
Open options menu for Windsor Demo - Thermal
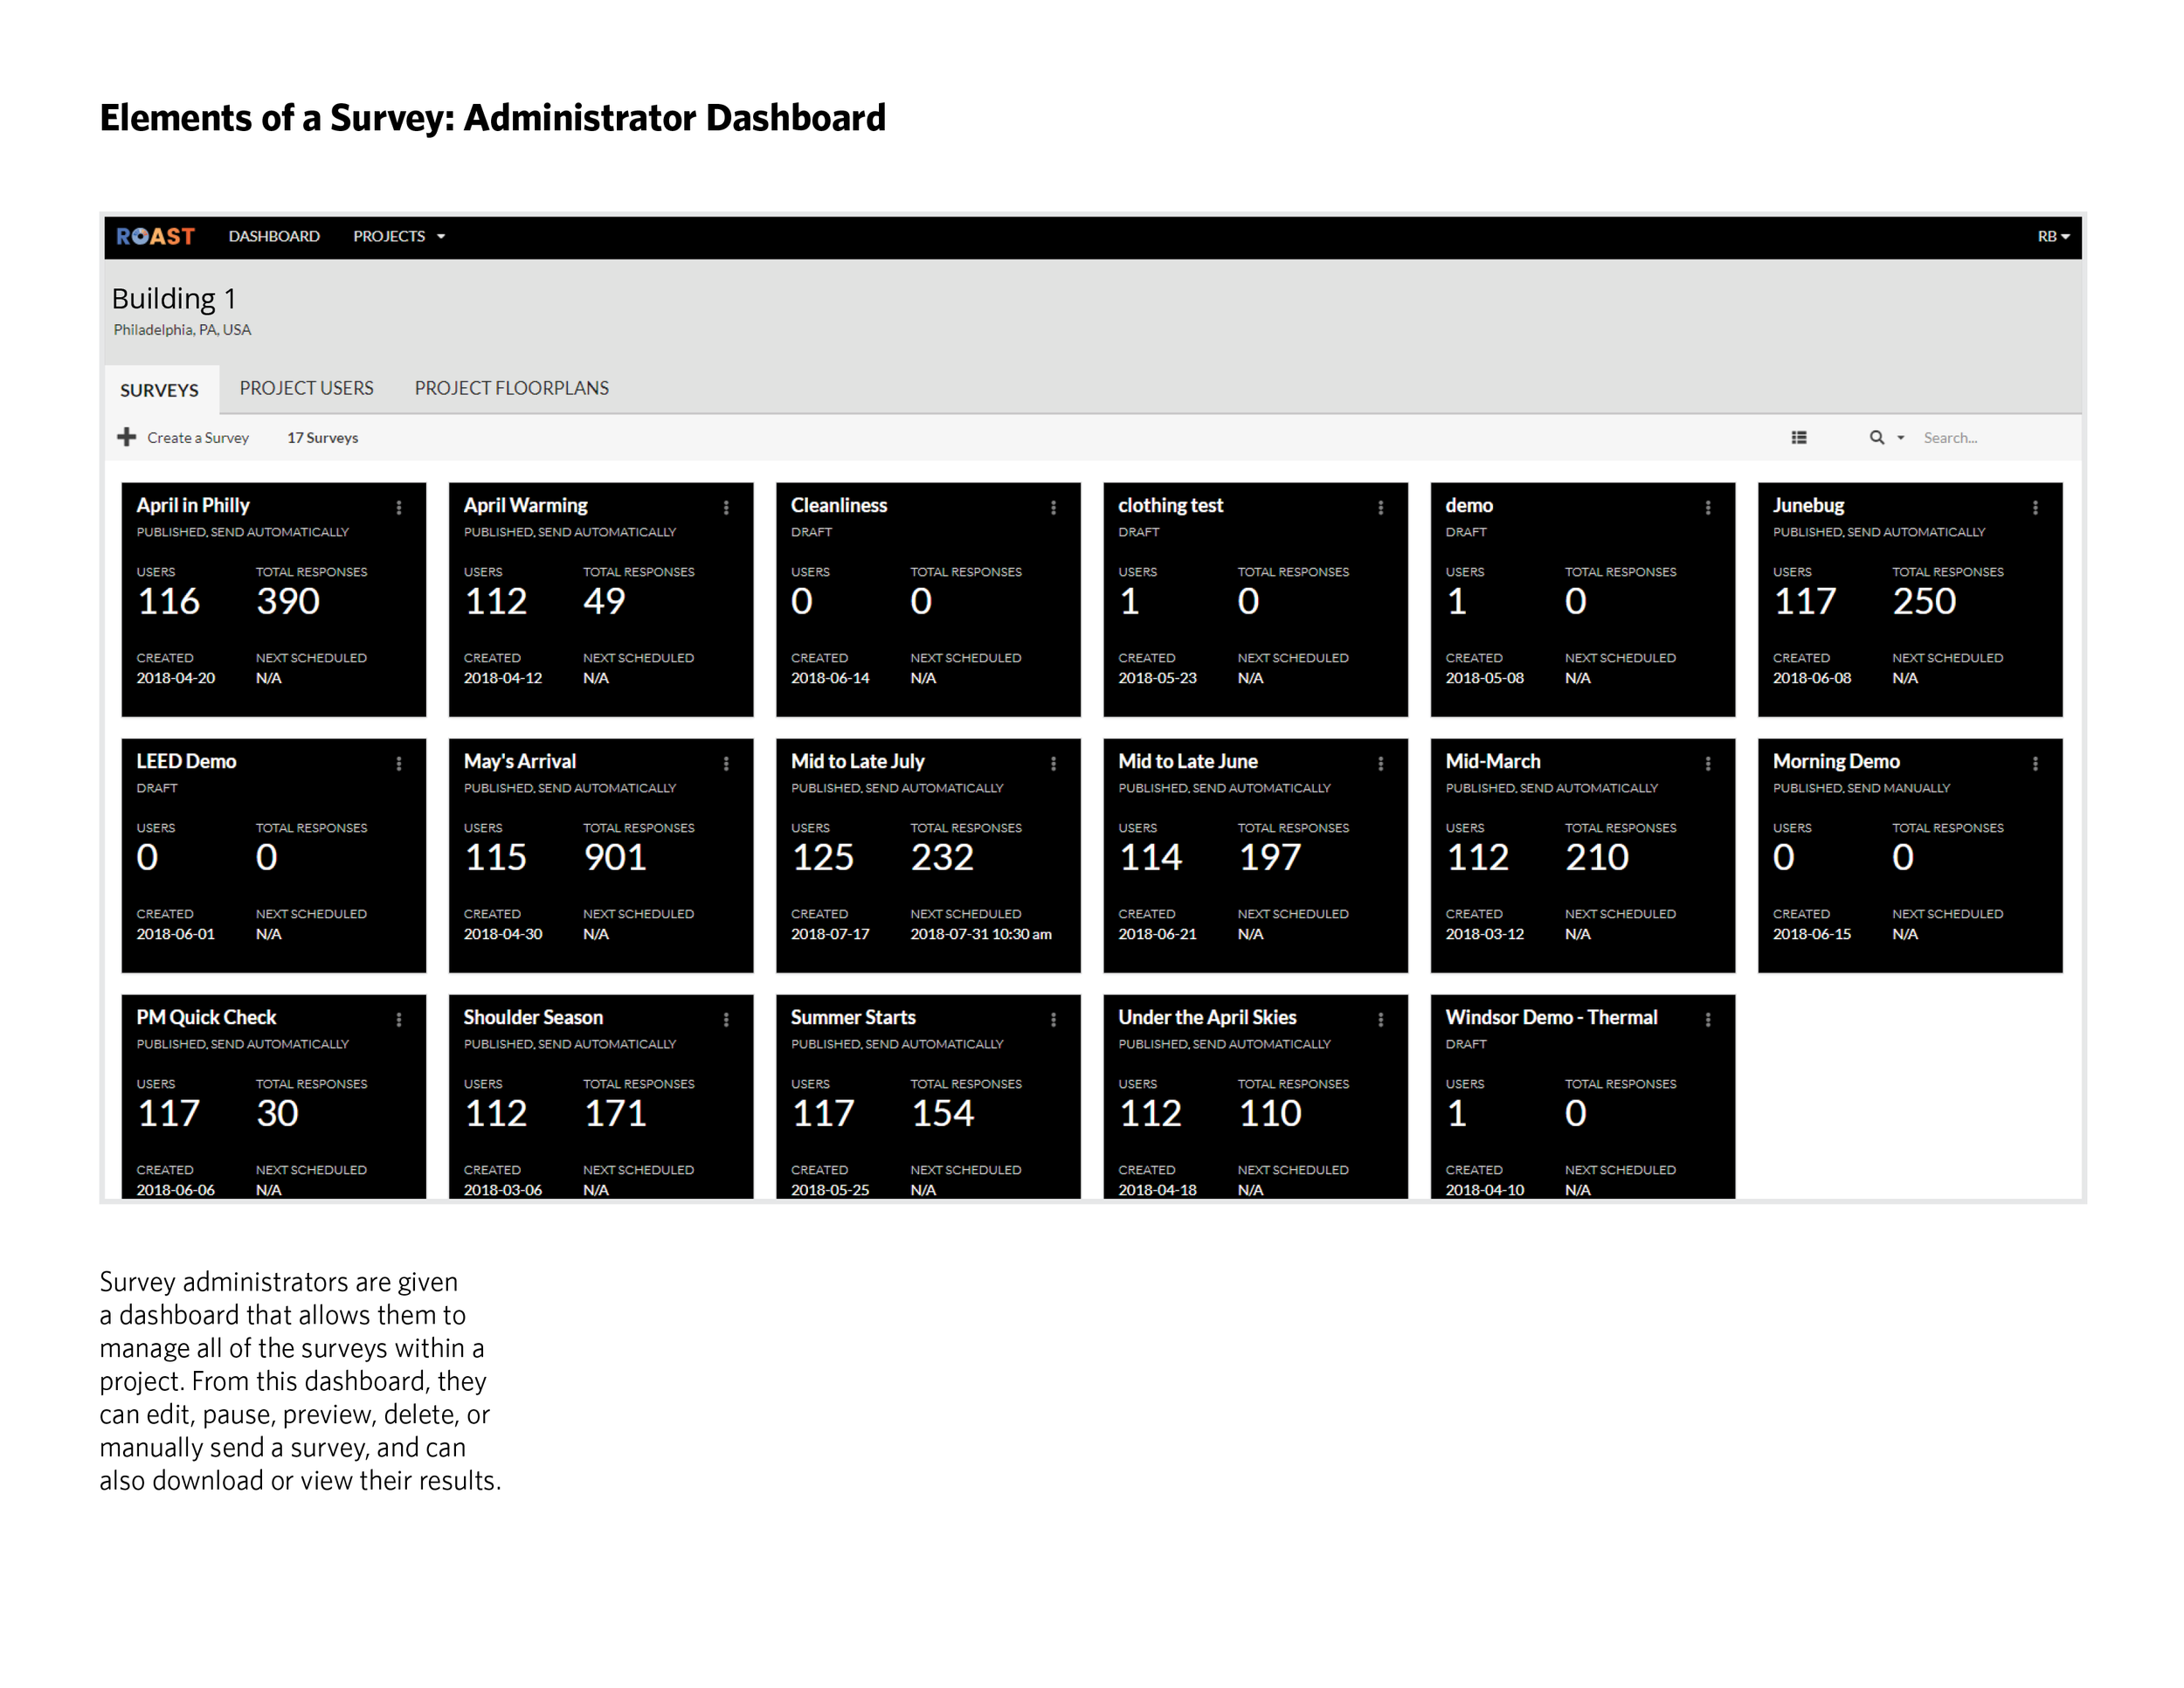tap(1708, 1020)
